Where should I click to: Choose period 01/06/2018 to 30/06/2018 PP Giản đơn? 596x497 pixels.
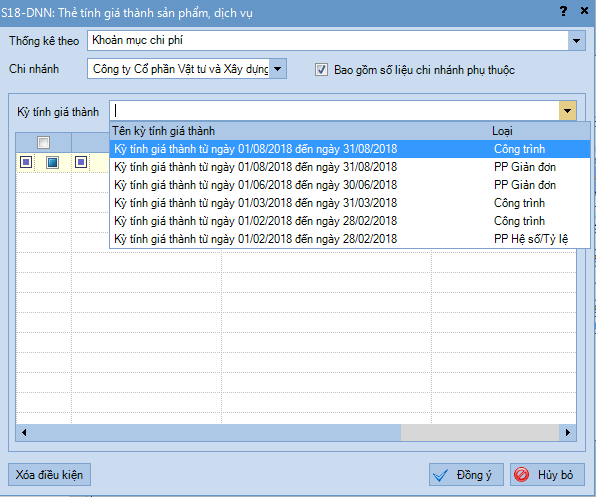[350, 185]
